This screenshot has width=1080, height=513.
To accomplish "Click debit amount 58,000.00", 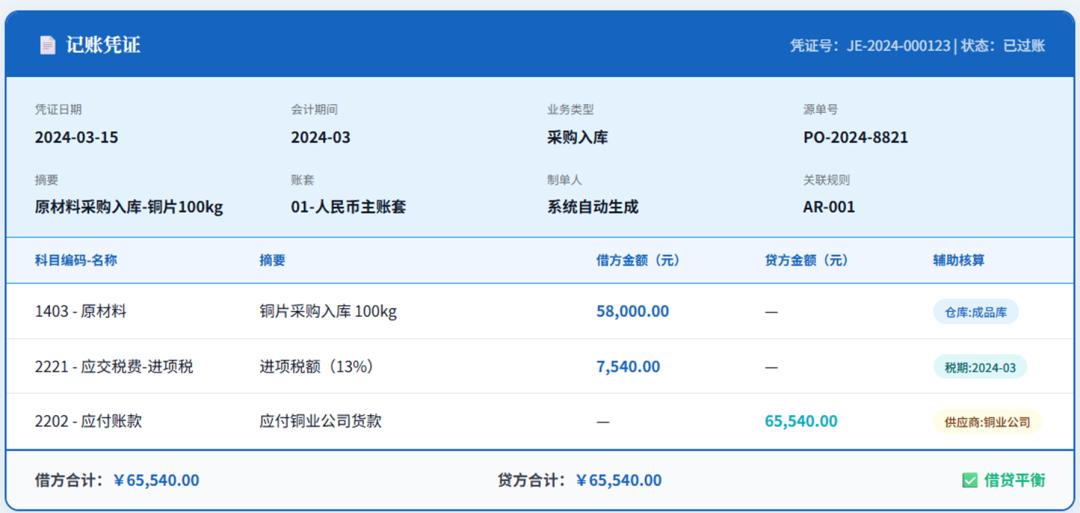I will click(632, 311).
